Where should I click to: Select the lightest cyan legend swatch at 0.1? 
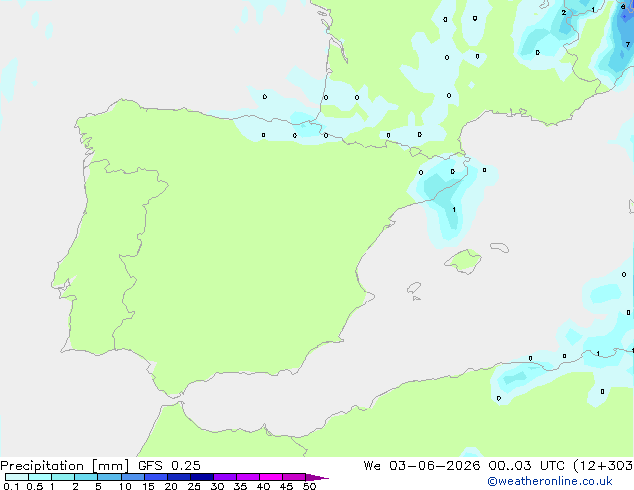click(17, 477)
